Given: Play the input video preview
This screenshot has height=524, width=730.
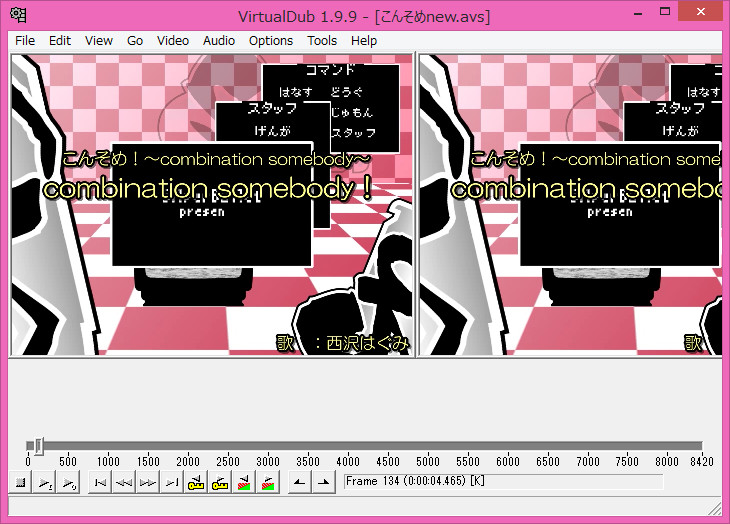Looking at the screenshot, I should [x=44, y=482].
